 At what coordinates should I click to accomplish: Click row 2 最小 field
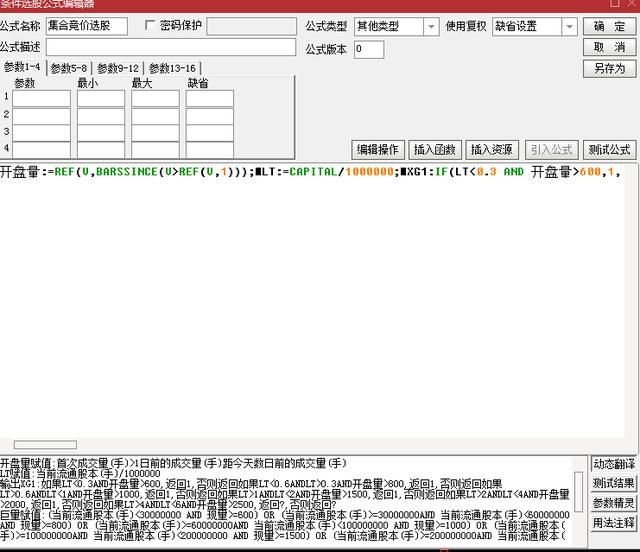click(x=101, y=116)
